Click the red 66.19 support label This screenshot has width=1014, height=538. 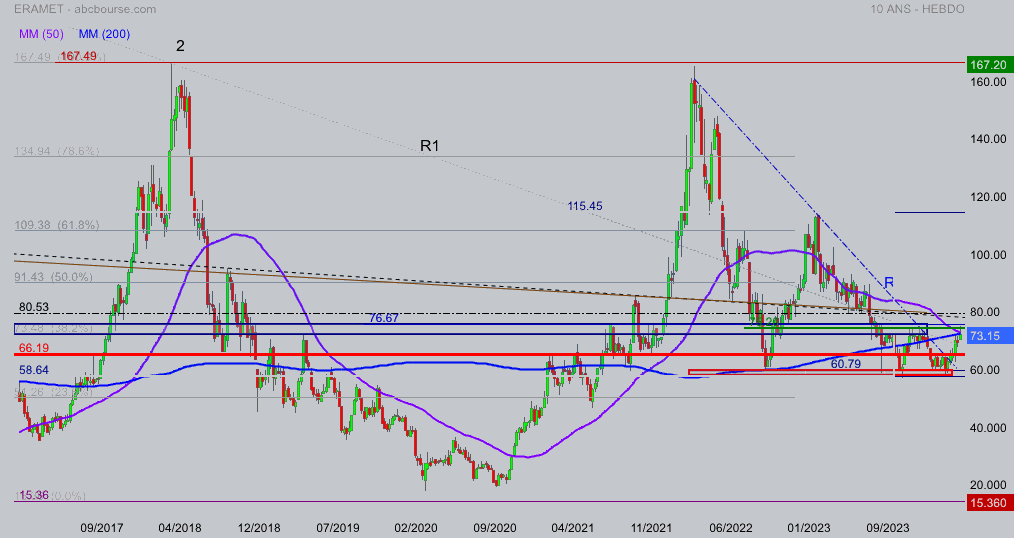pyautogui.click(x=34, y=348)
